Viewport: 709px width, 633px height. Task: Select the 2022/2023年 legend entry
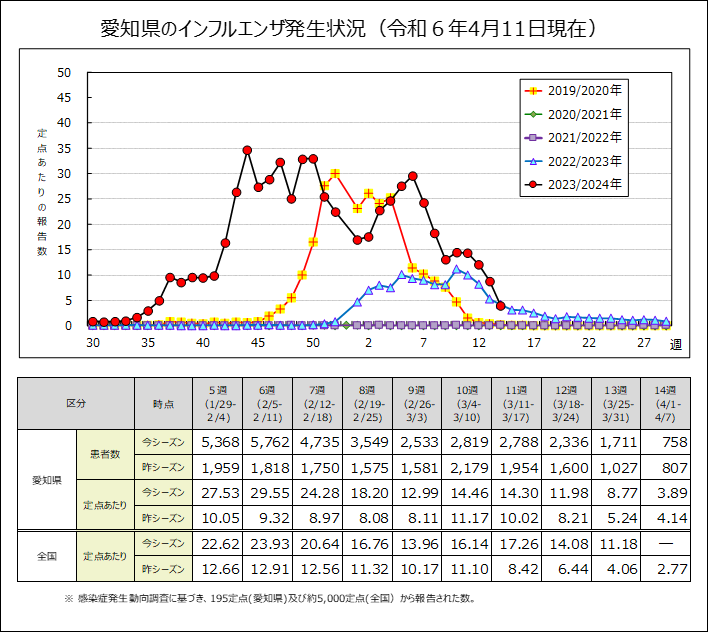coord(573,161)
